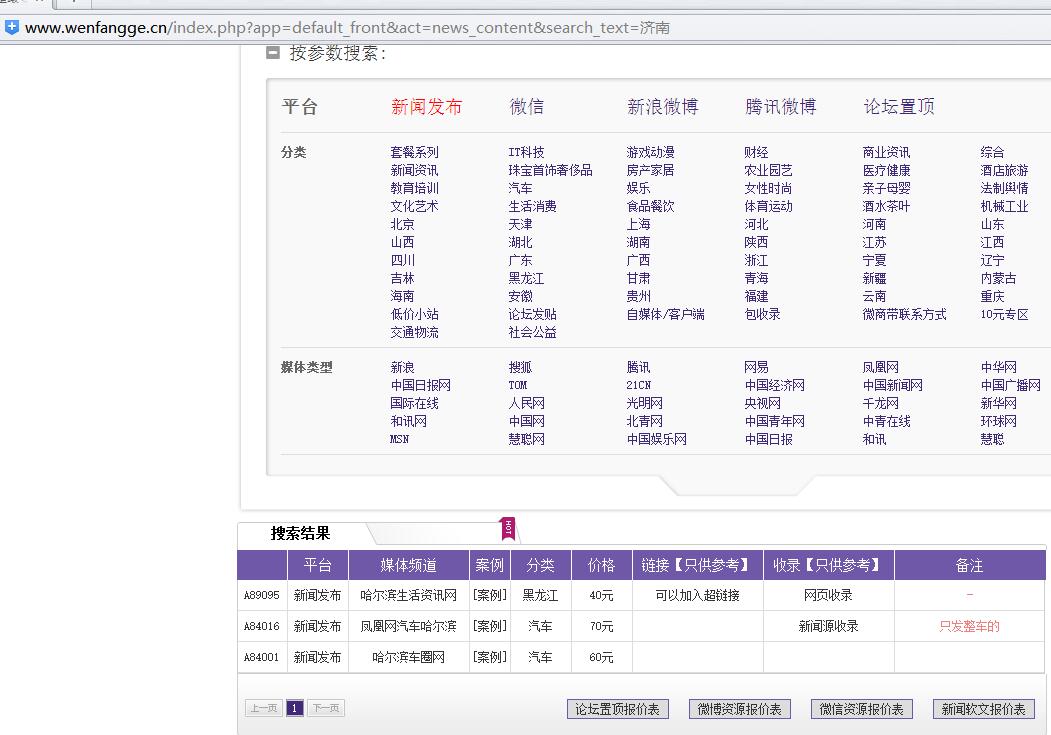1051x735 pixels.
Task: Choose the 云南 region filter
Action: [874, 296]
